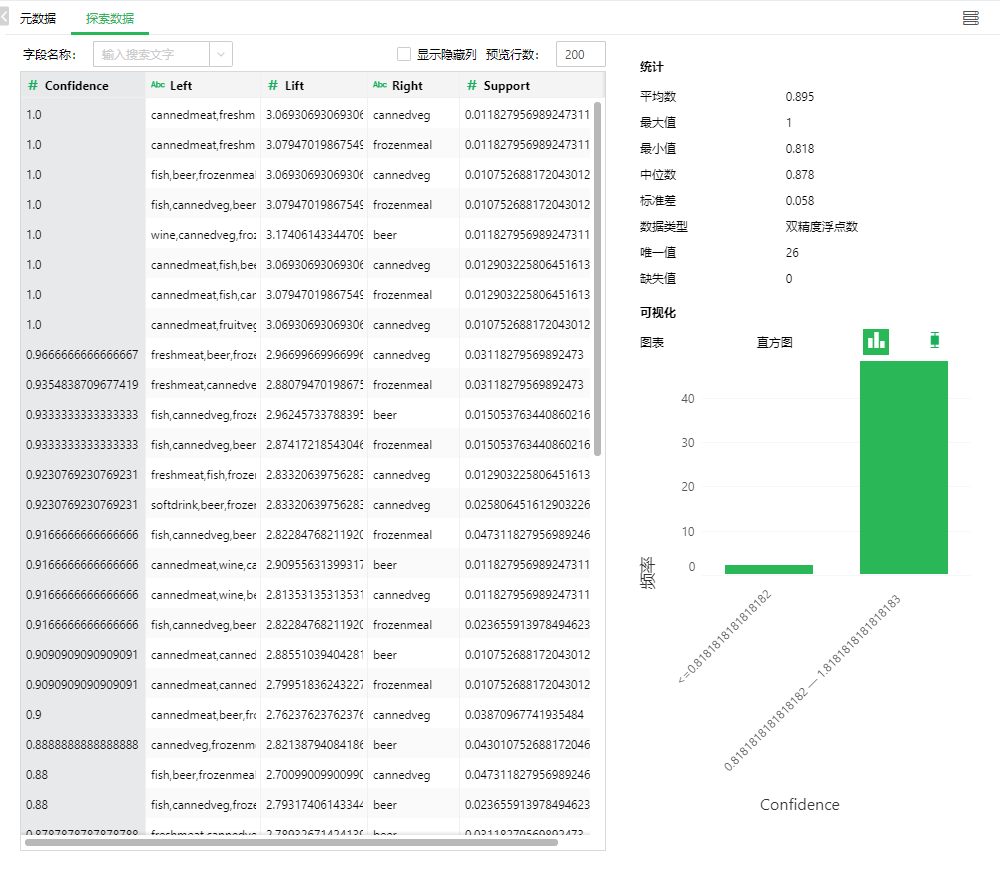This screenshot has width=1000, height=877.
Task: Click the Abc type icon beside Left
Action: (x=158, y=86)
